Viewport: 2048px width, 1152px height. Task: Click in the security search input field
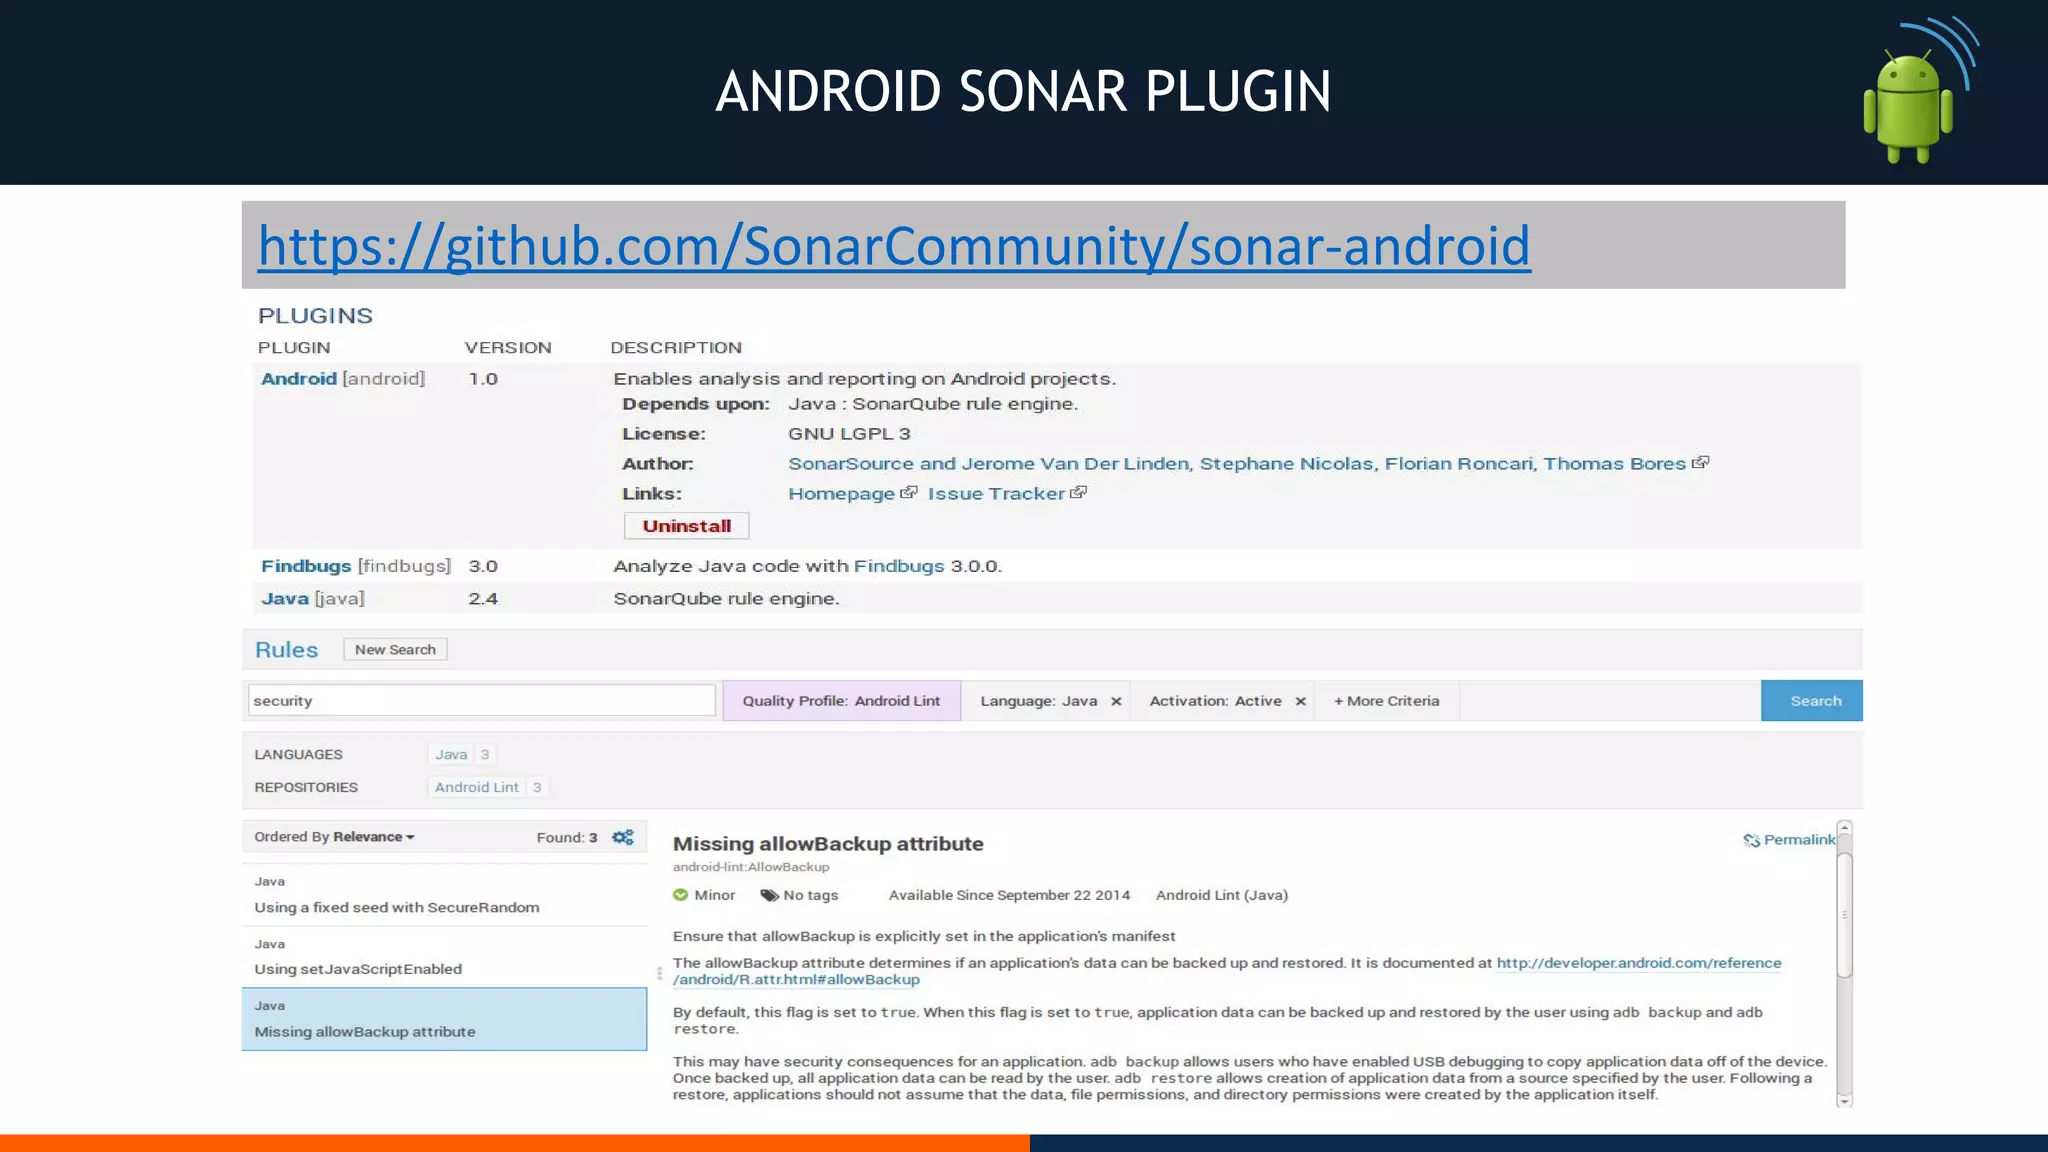tap(481, 701)
